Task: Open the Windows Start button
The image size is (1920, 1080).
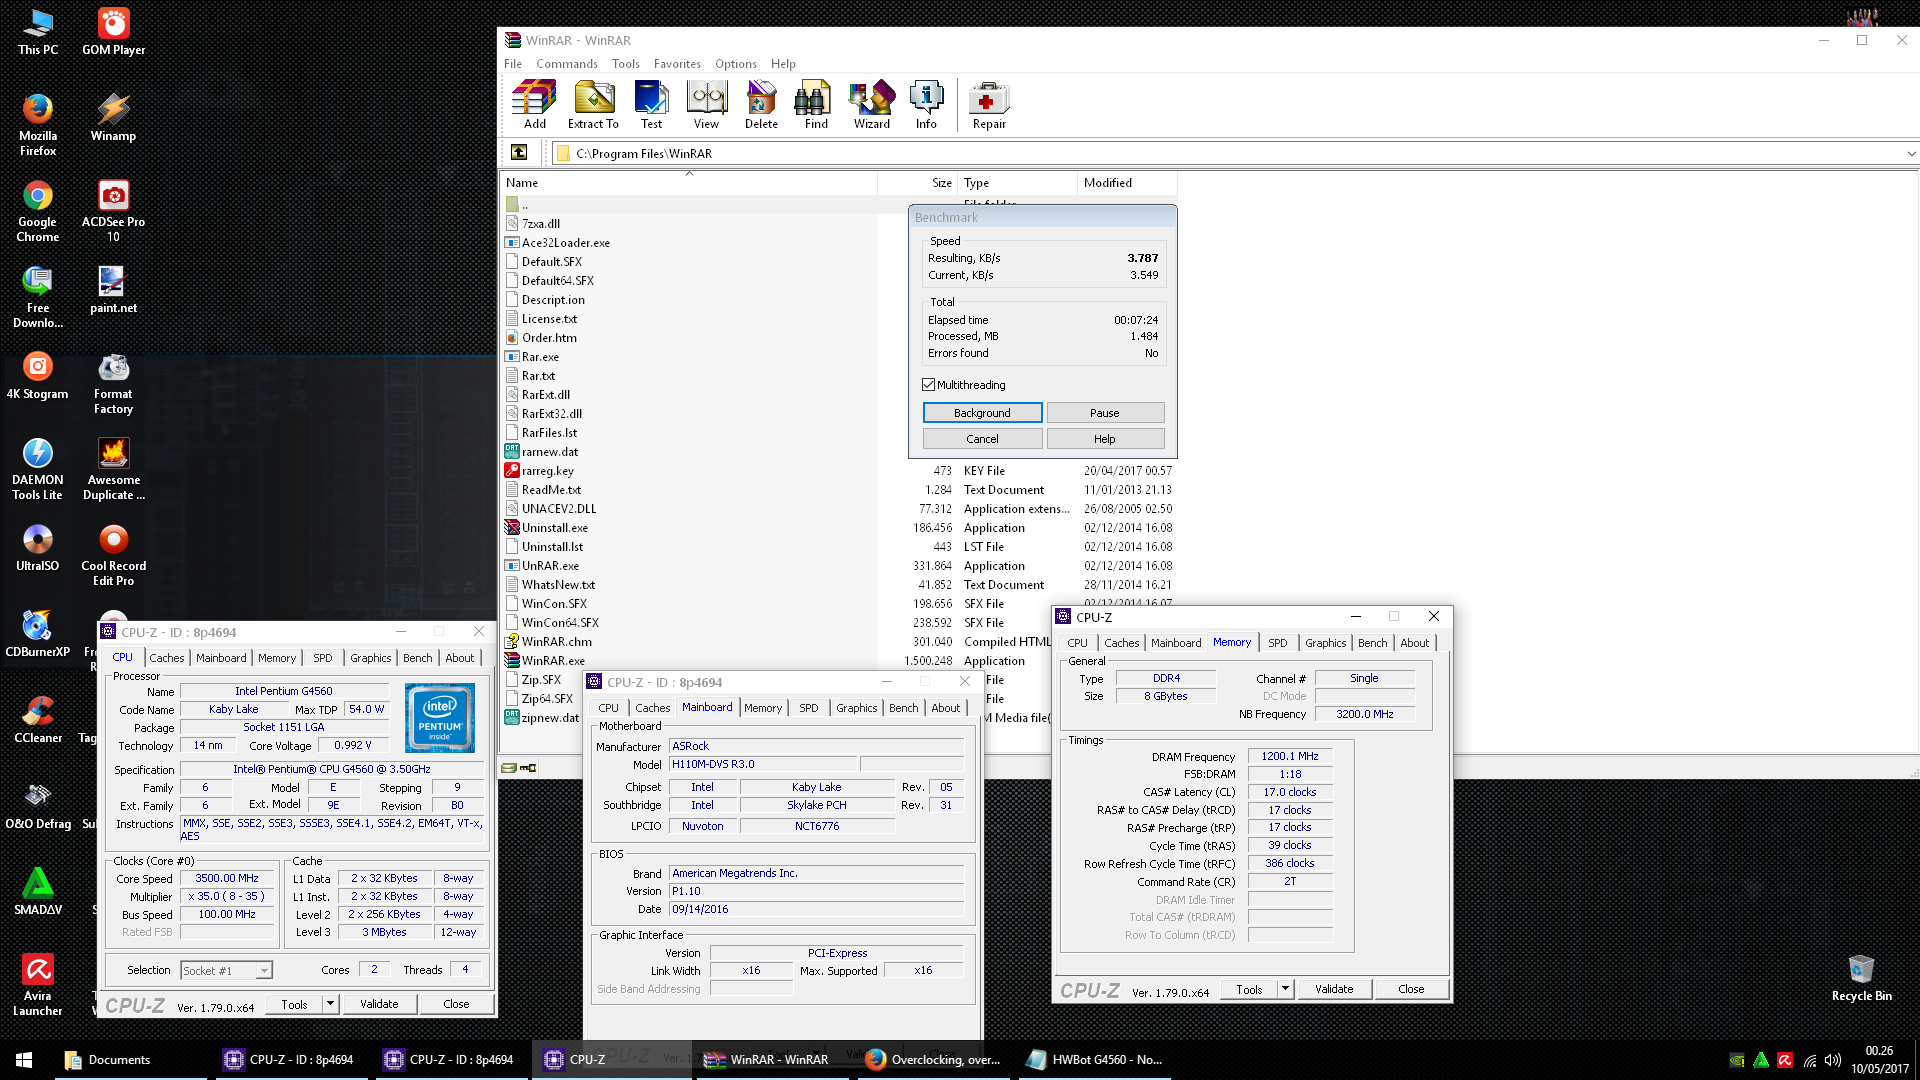Action: (24, 1060)
